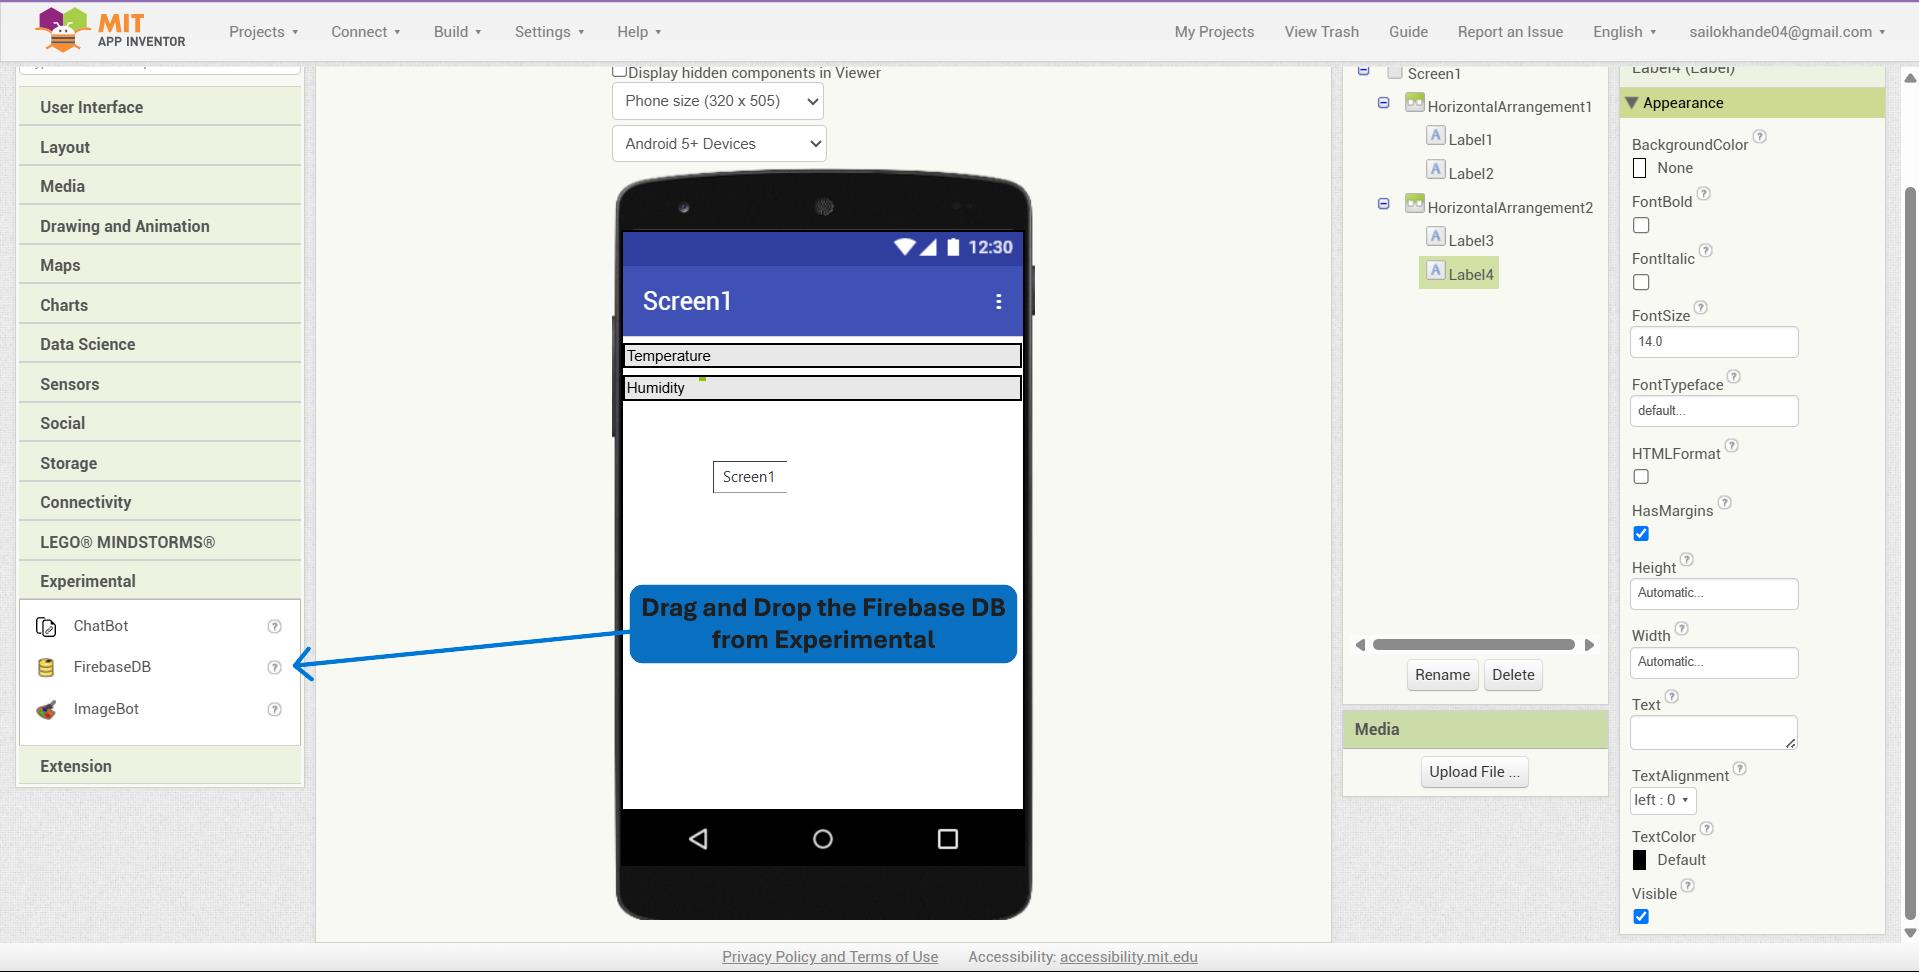Click the Upload File button
1919x972 pixels.
pyautogui.click(x=1474, y=772)
